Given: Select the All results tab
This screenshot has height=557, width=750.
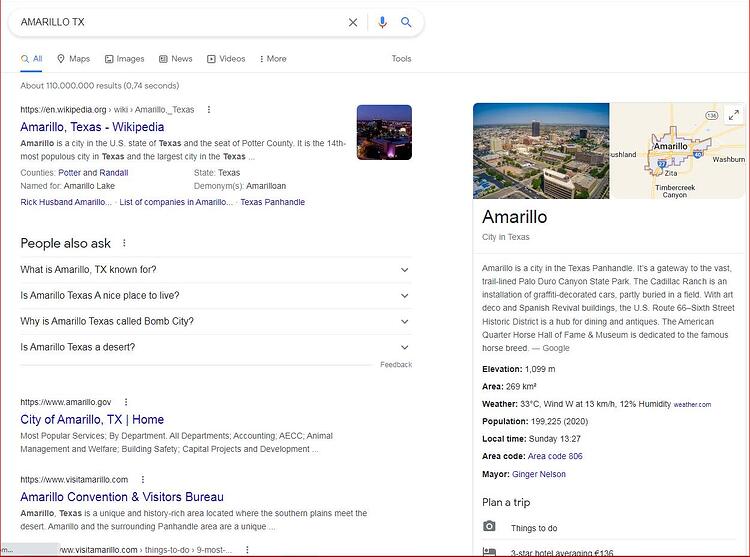Looking at the screenshot, I should [x=32, y=59].
